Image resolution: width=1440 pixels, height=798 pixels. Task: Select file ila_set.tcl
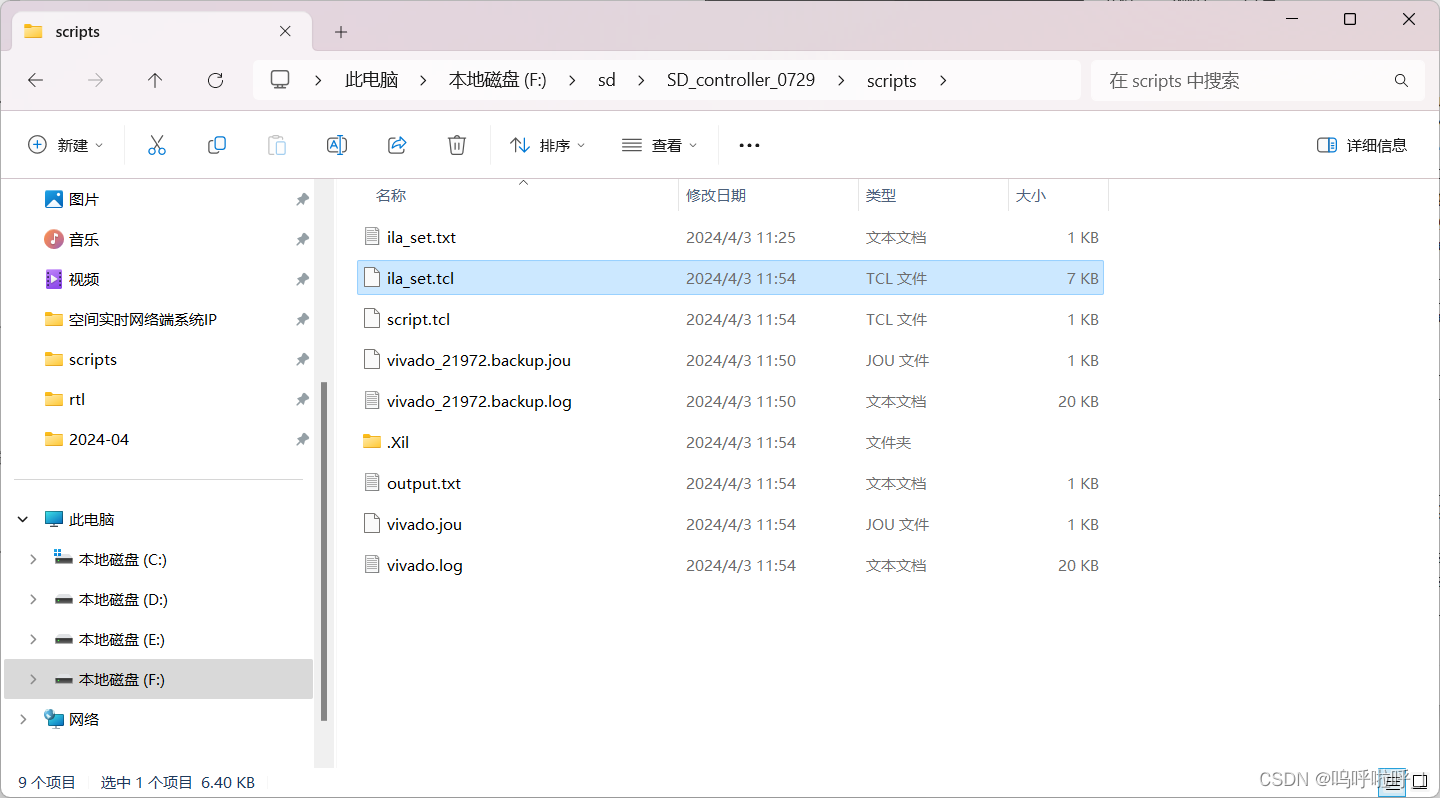pyautogui.click(x=730, y=278)
